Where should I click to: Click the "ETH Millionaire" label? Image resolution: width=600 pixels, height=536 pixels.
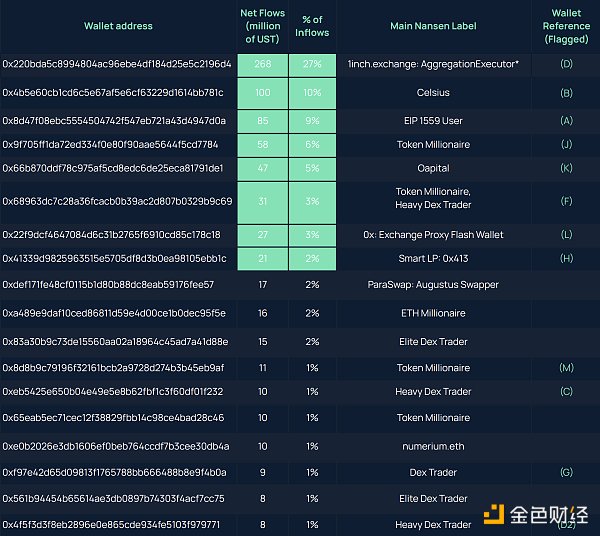tap(433, 314)
